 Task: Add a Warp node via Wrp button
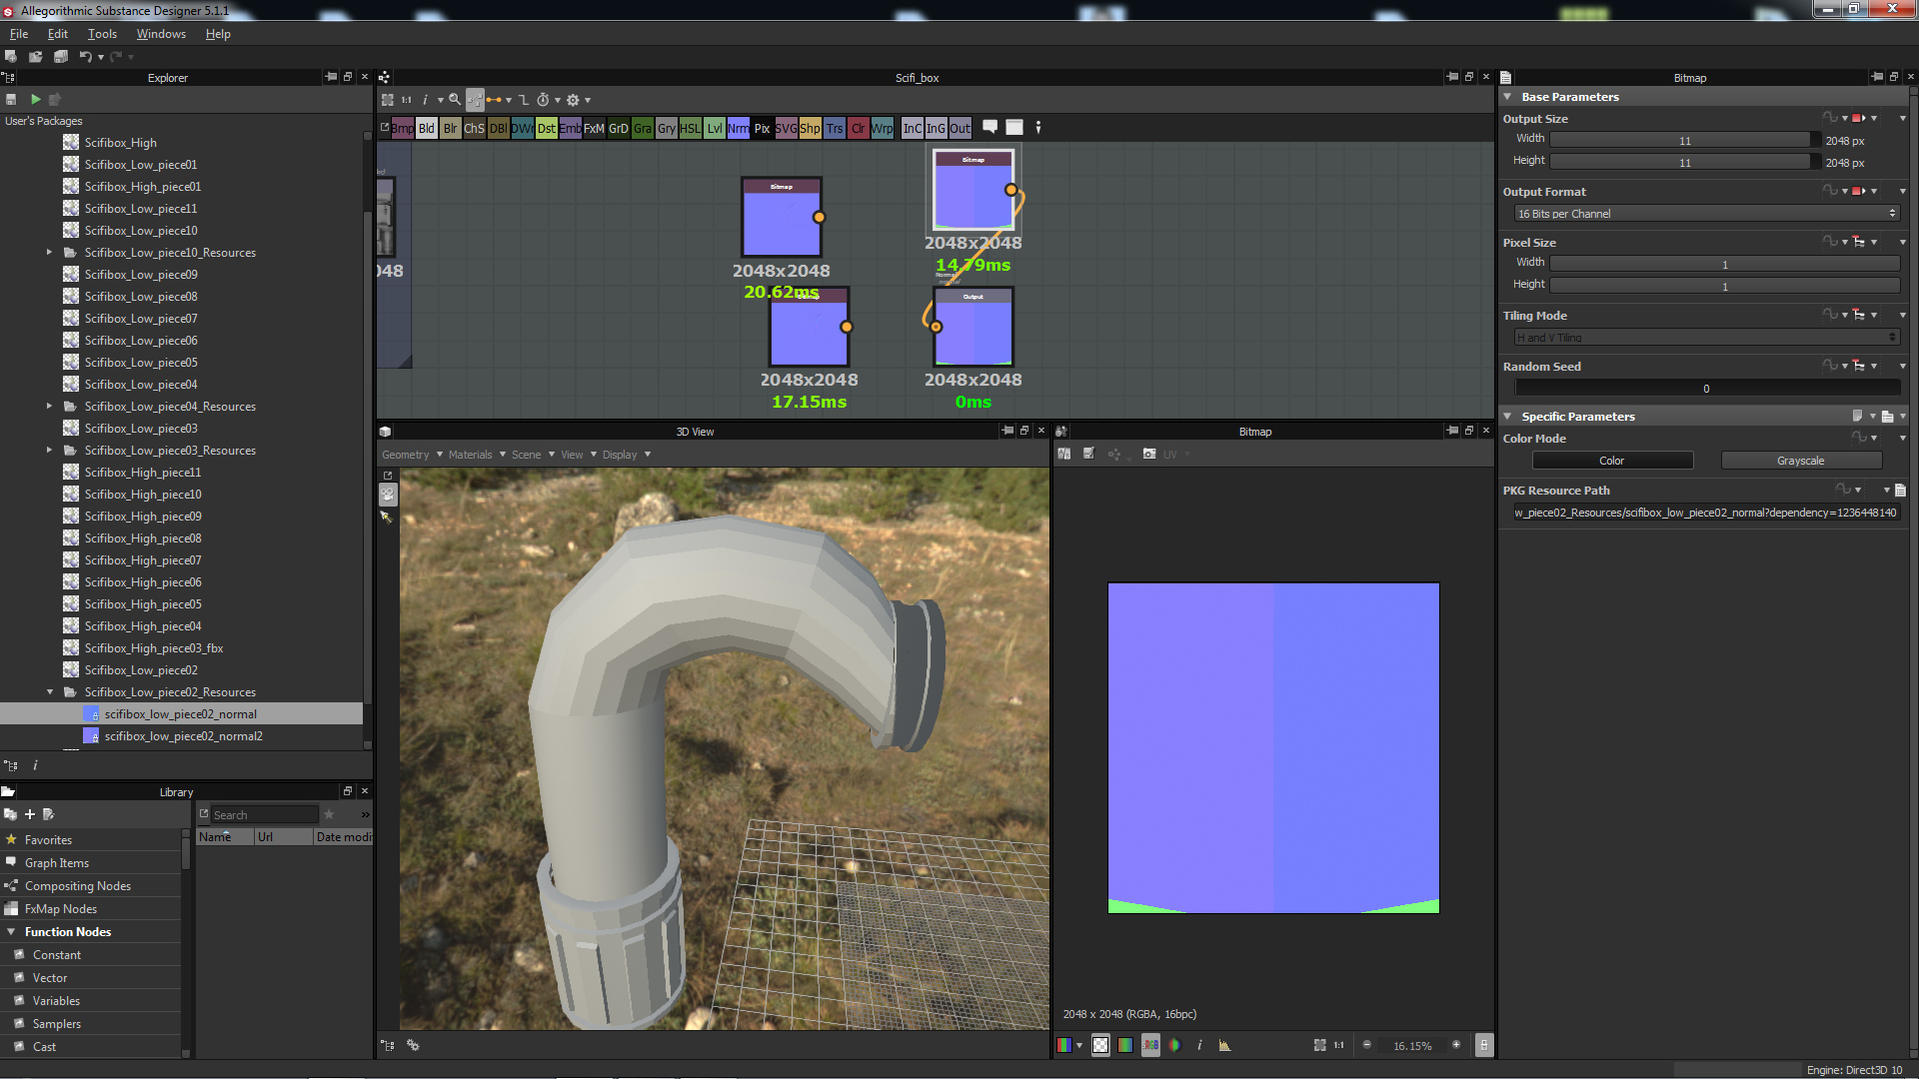tap(883, 128)
